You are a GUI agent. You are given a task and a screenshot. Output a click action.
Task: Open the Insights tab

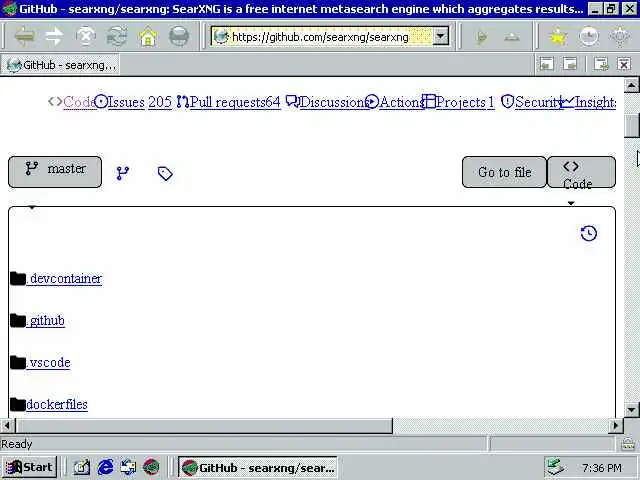click(x=588, y=102)
